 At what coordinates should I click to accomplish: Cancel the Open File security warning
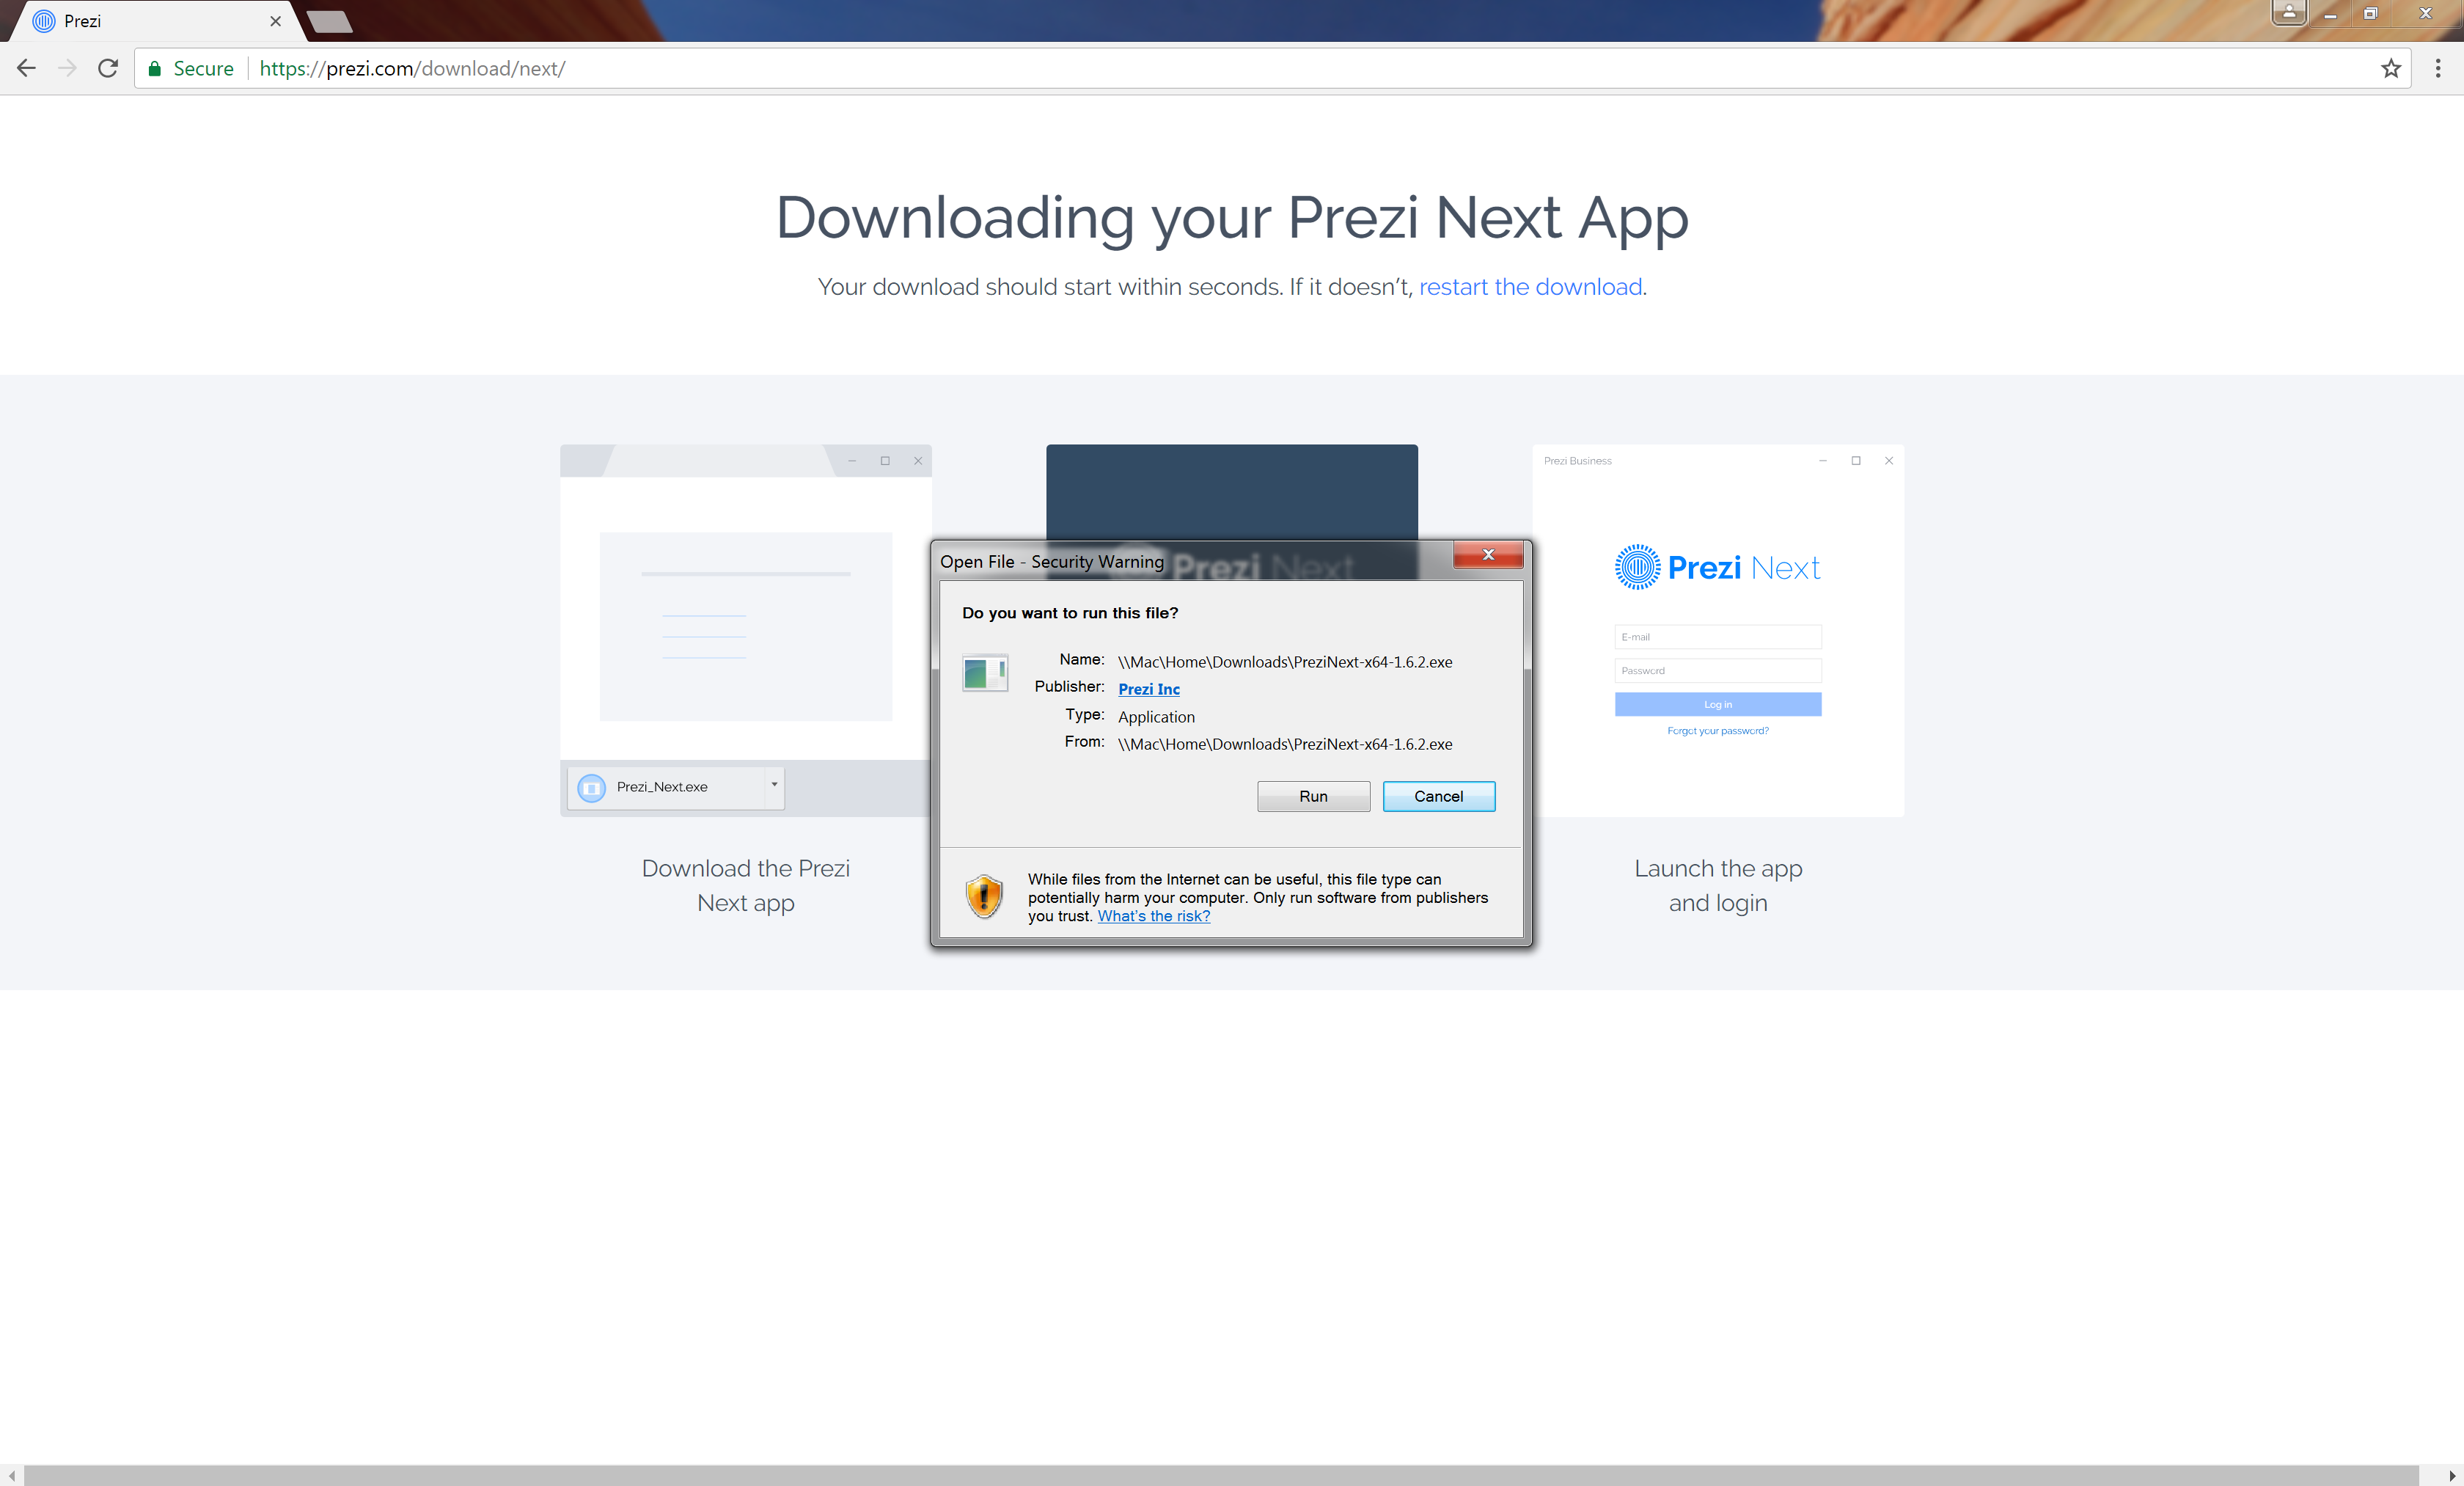click(x=1438, y=796)
